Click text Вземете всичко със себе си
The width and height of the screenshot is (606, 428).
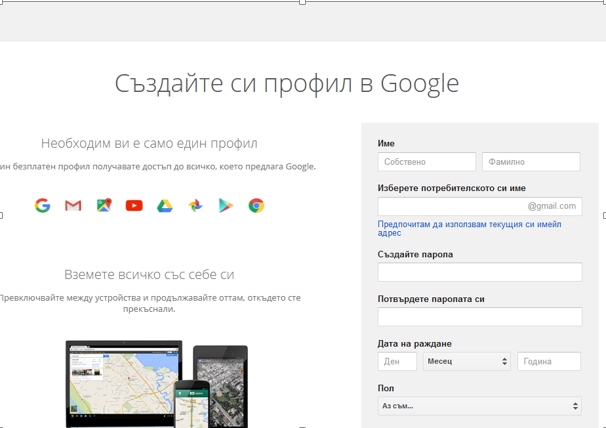click(149, 275)
